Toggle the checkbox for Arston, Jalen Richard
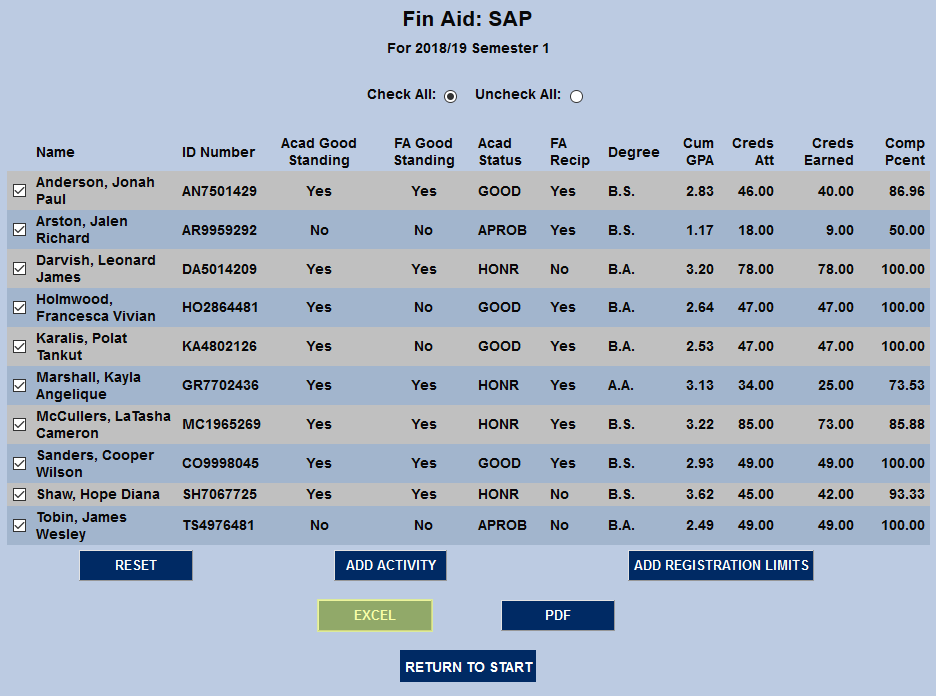936x696 pixels. (x=18, y=229)
